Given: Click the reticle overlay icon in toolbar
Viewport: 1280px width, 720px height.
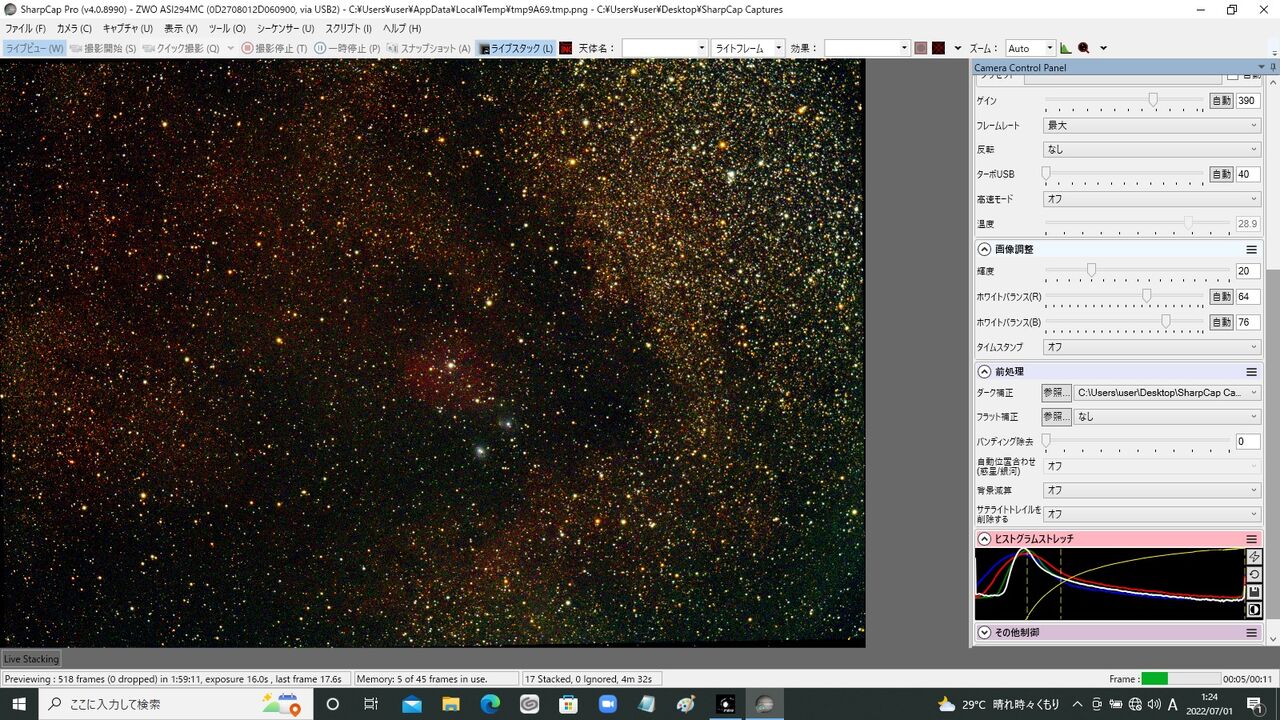Looking at the screenshot, I should [x=938, y=48].
